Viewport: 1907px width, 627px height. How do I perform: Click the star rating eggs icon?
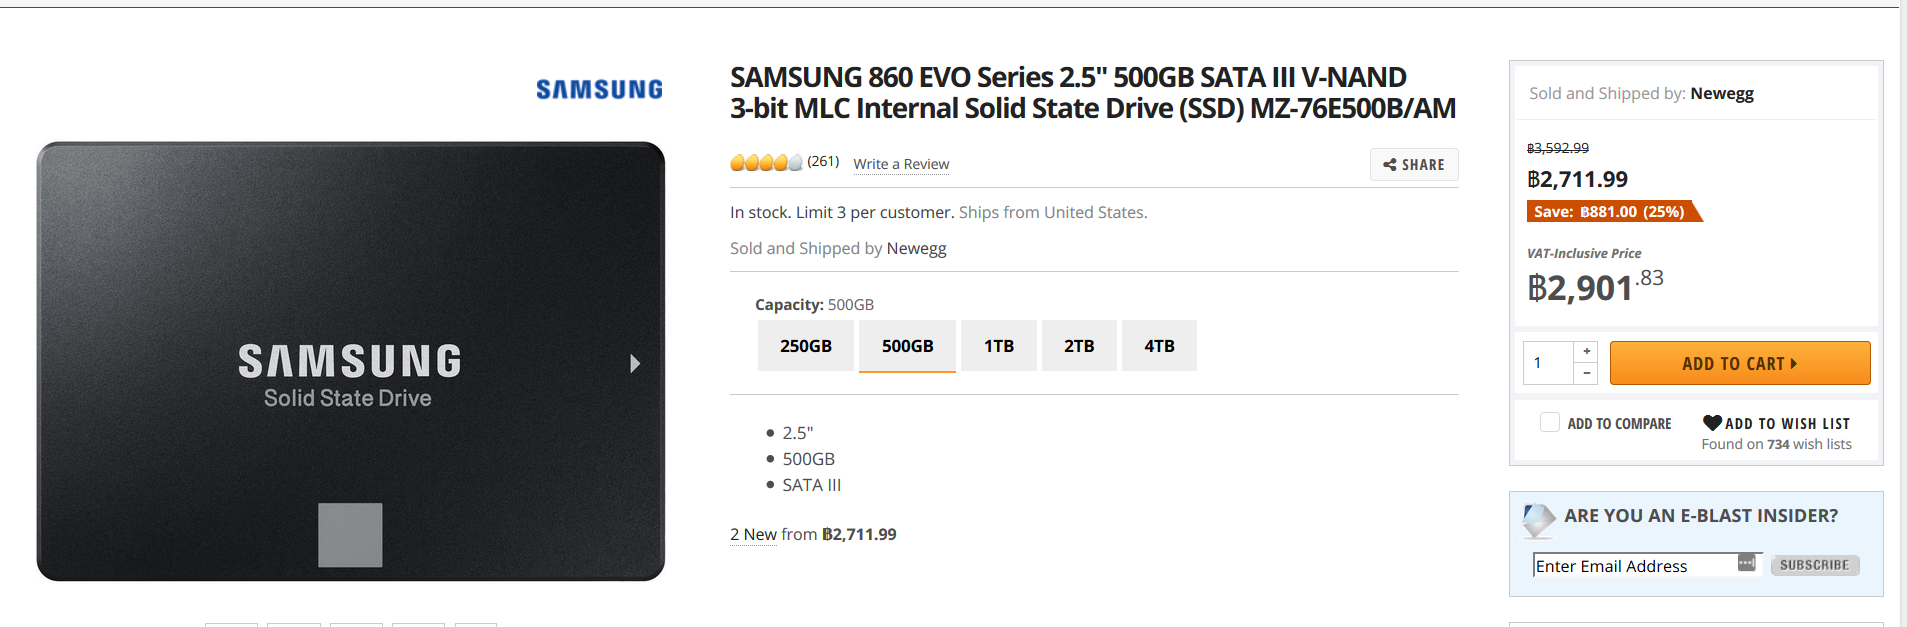click(766, 163)
